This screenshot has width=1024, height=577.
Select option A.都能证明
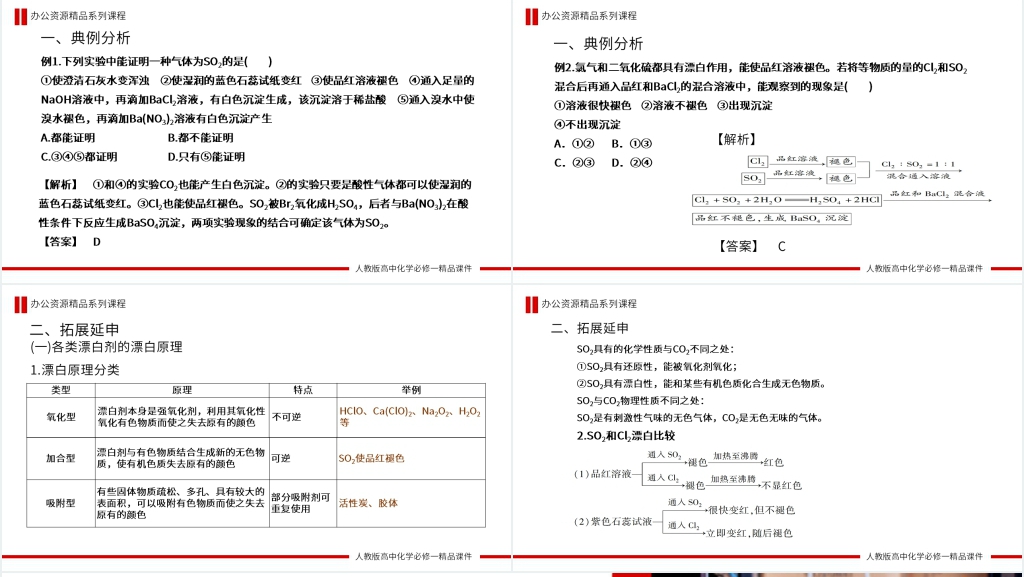click(68, 138)
